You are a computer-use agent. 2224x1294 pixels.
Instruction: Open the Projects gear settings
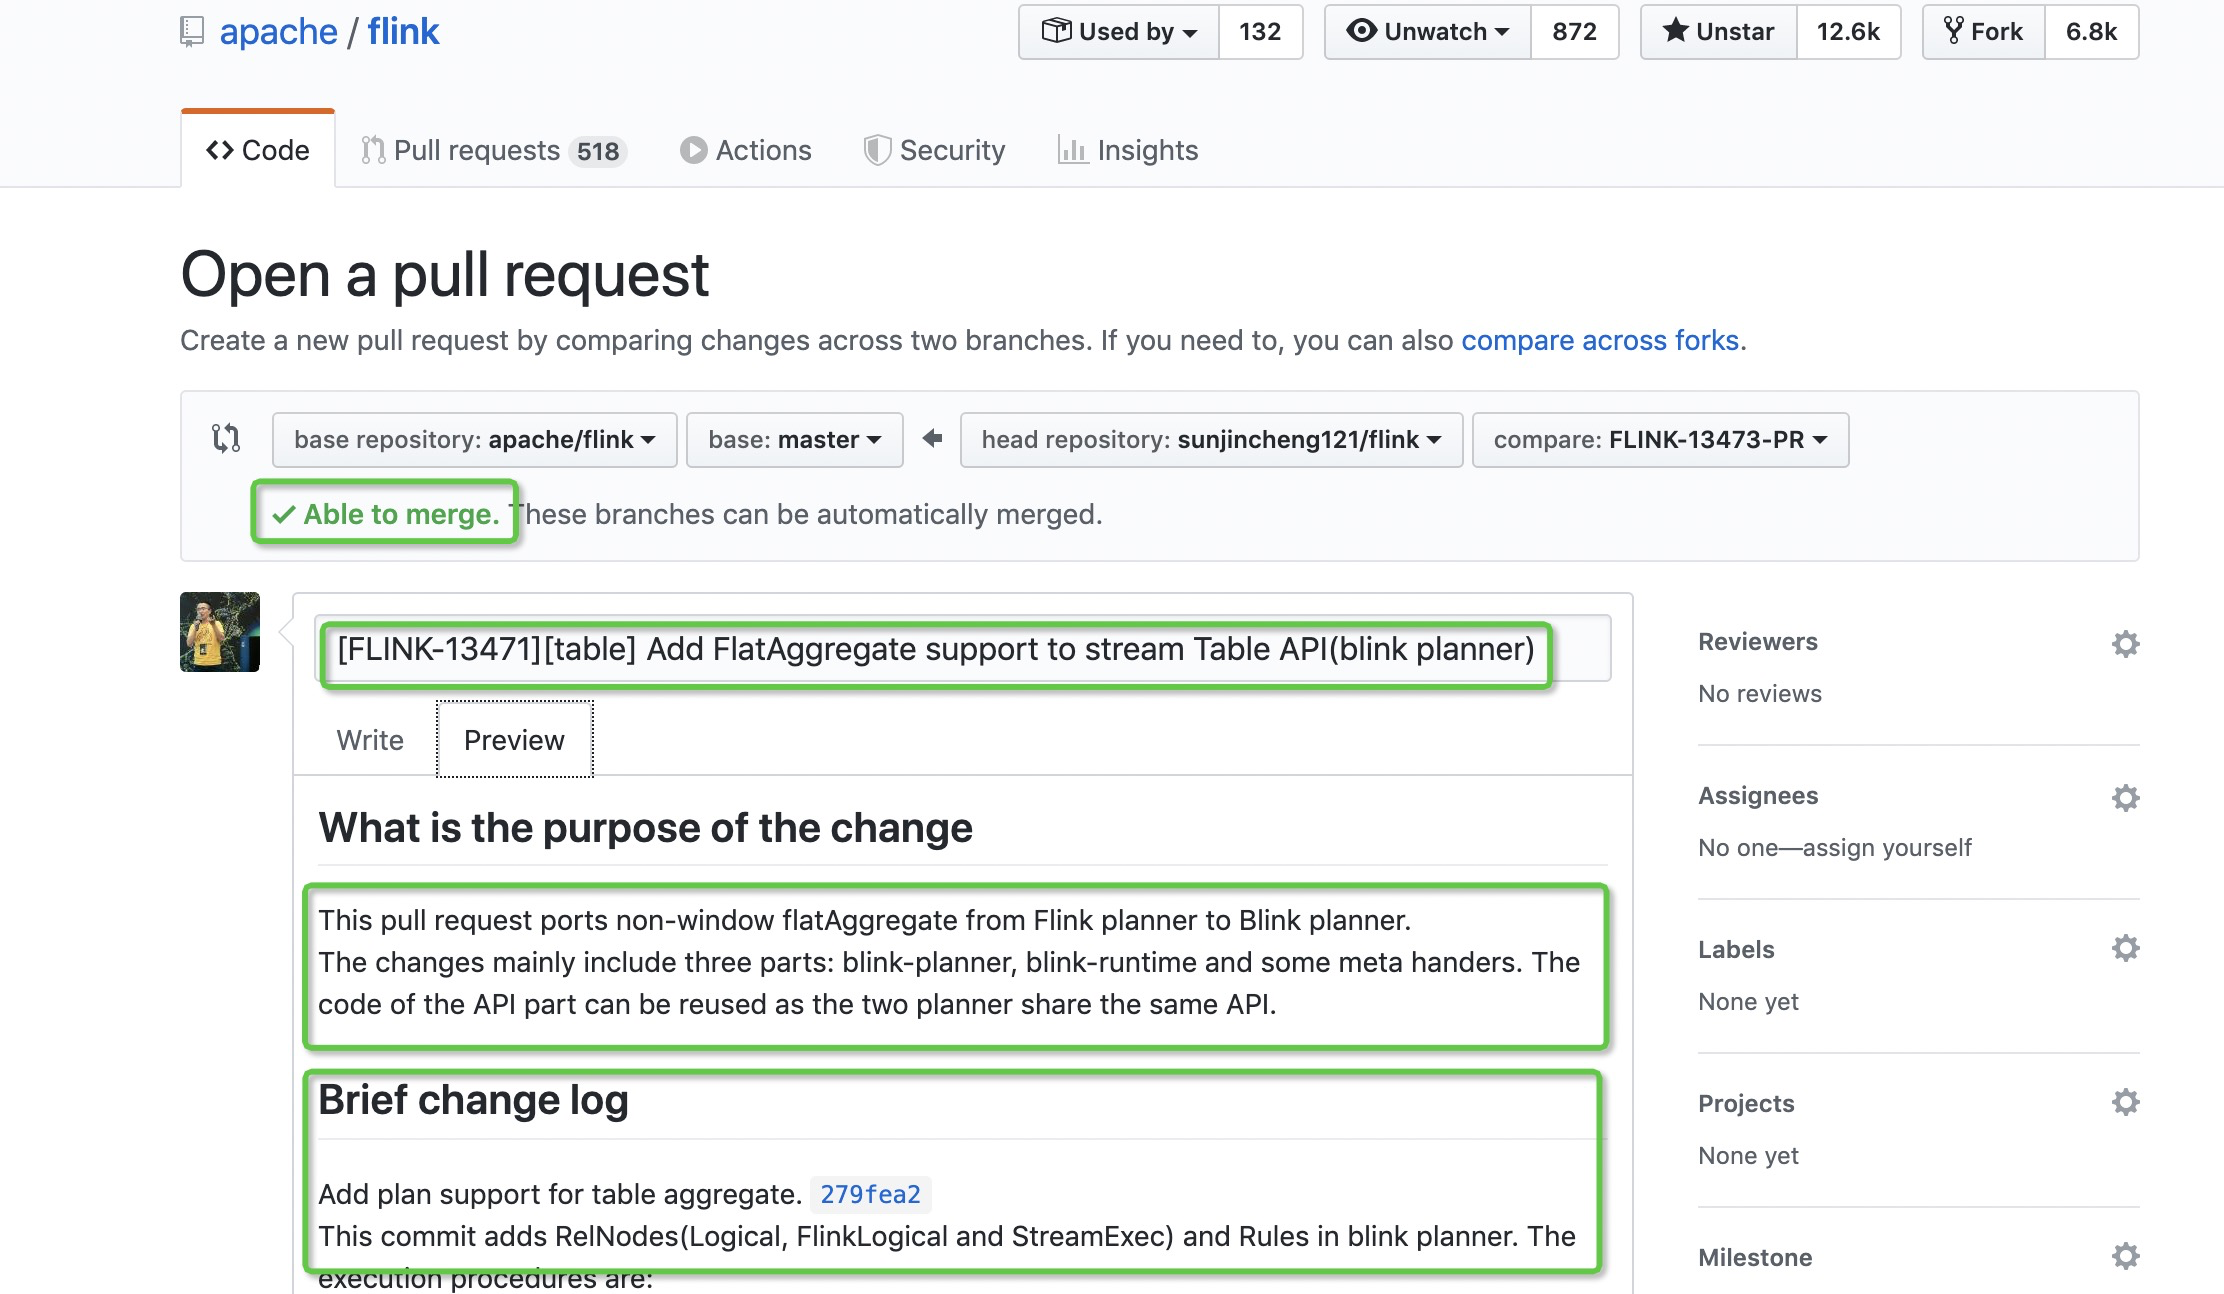pos(2125,1102)
